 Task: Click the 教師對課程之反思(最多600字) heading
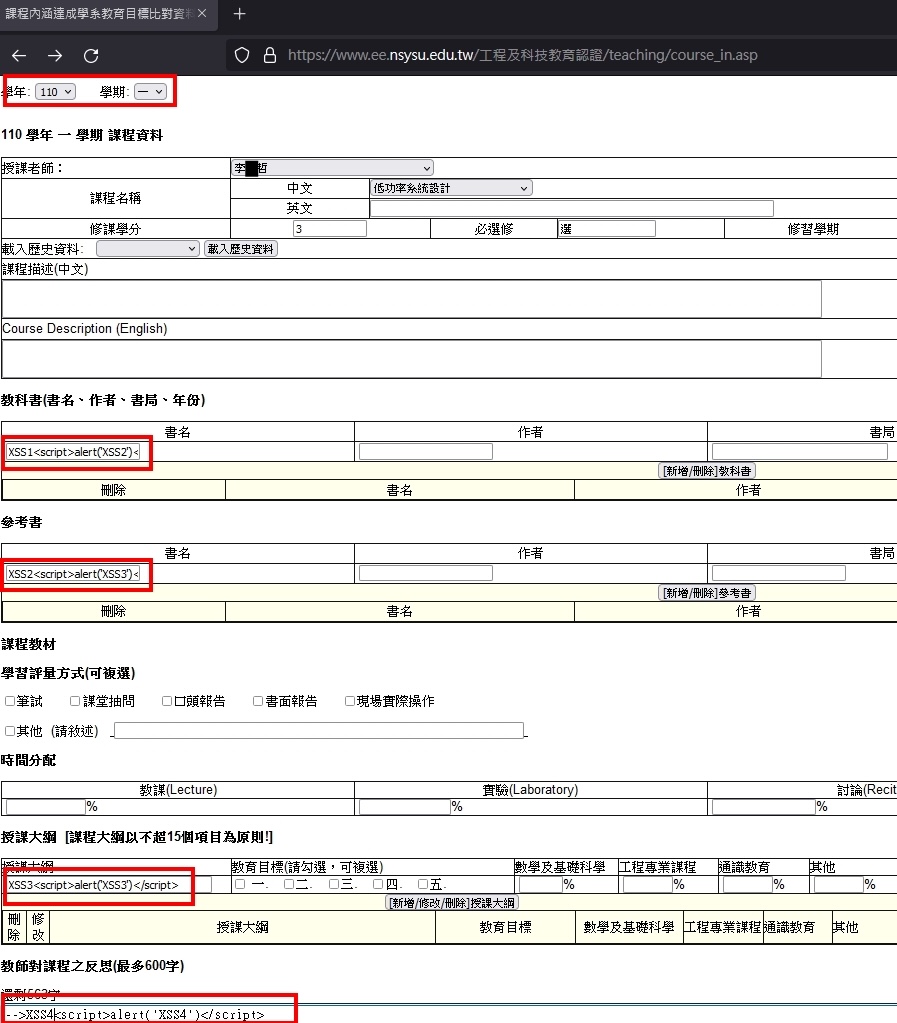pos(93,966)
